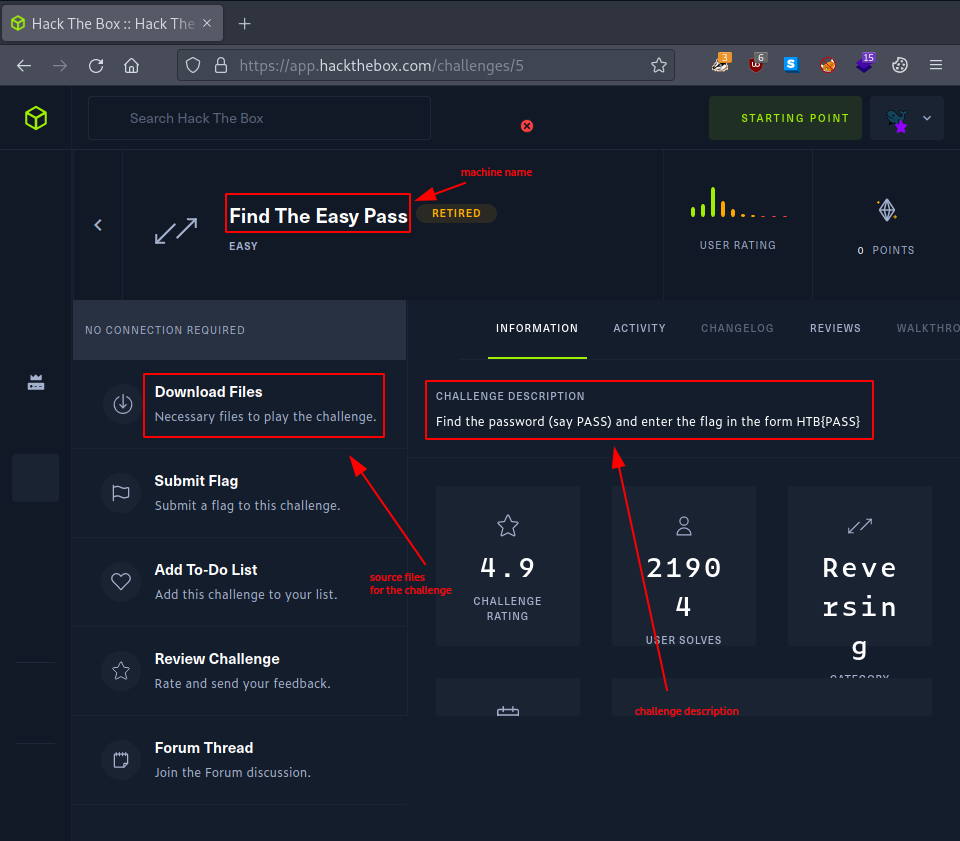960x841 pixels.
Task: Click the star icon for Review Challenge
Action: (122, 671)
